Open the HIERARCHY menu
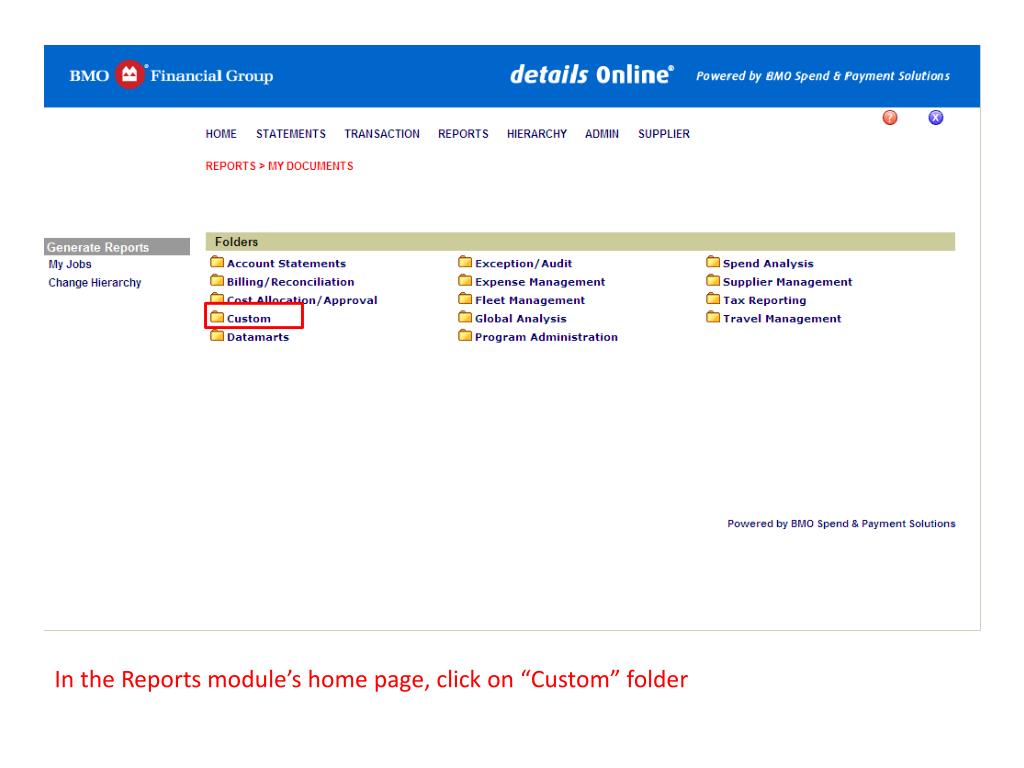This screenshot has height=768, width=1024. click(x=537, y=134)
